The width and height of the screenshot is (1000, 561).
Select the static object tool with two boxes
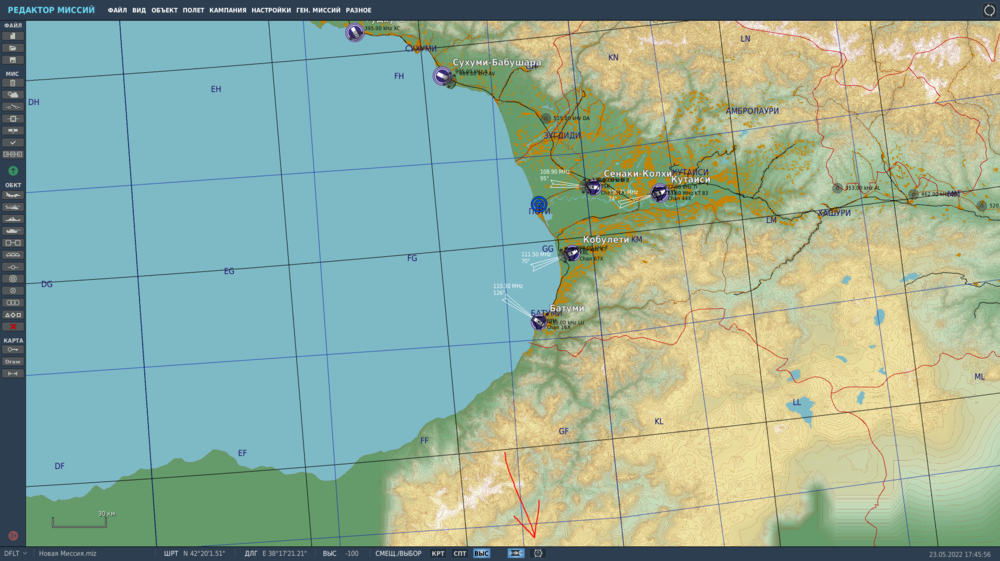pyautogui.click(x=13, y=243)
